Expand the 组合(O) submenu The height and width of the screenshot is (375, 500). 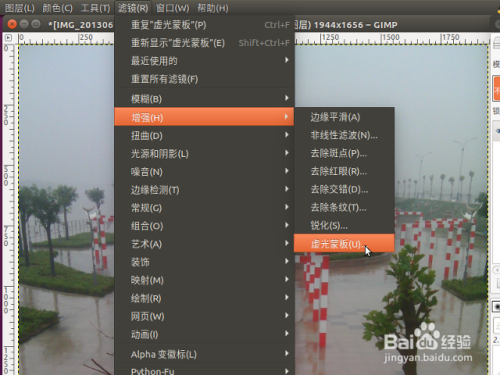pos(204,226)
